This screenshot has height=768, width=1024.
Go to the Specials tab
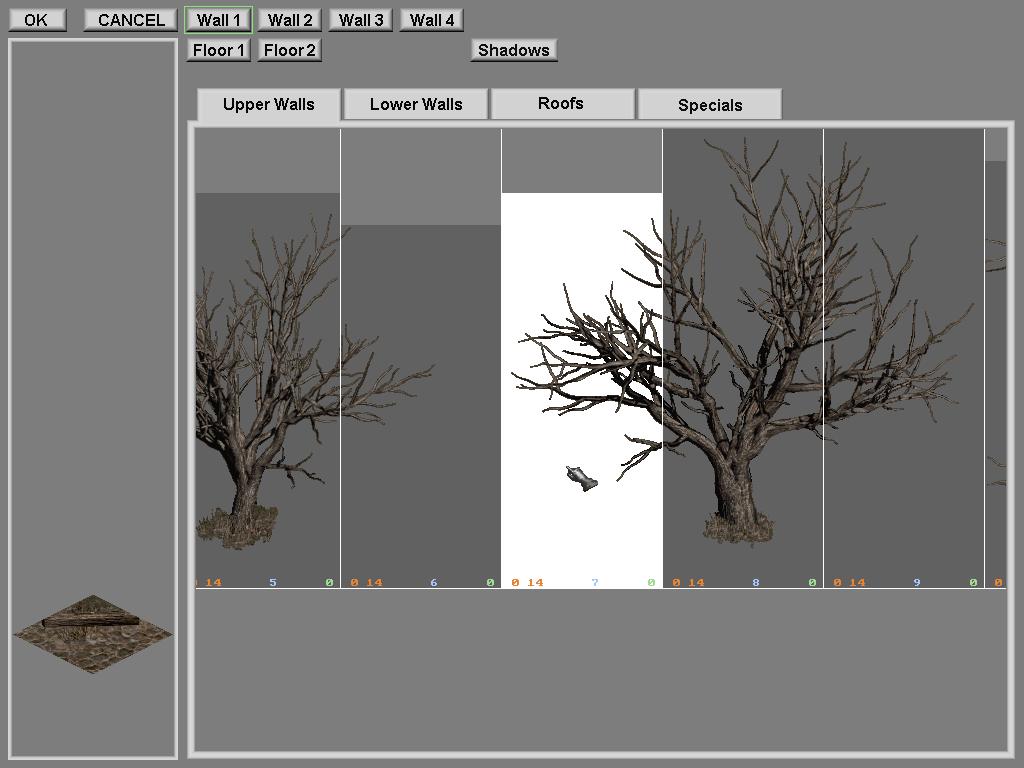coord(710,105)
